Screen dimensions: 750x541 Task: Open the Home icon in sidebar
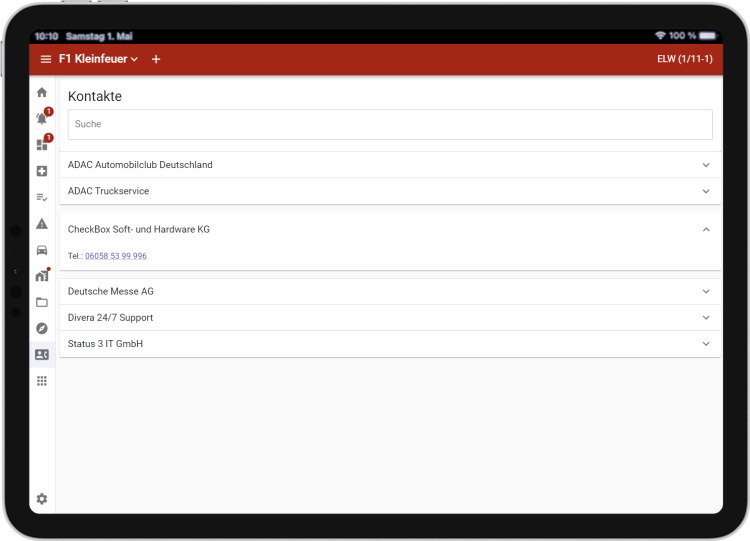tap(42, 92)
